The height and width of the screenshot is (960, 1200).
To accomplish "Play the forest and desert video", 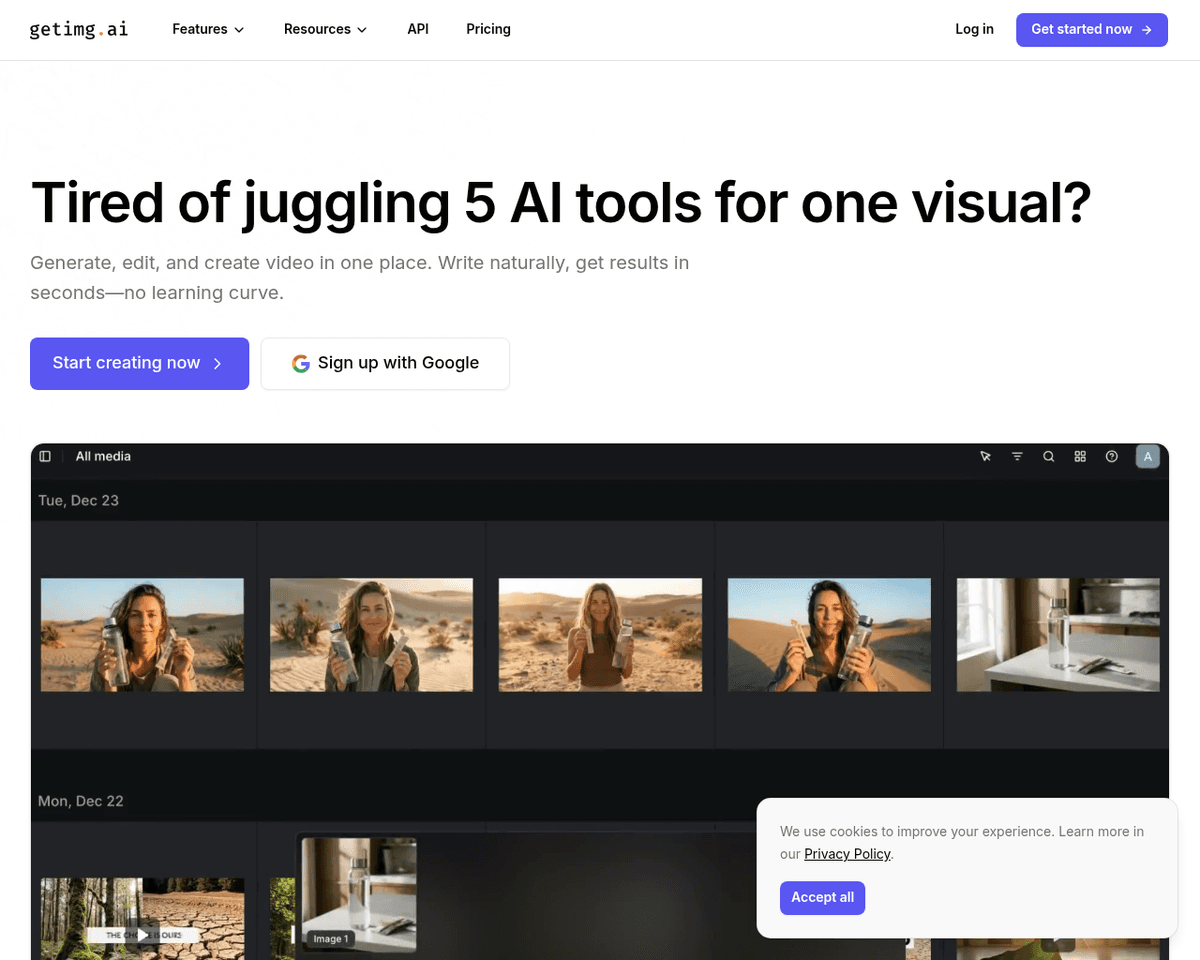I will (x=143, y=935).
